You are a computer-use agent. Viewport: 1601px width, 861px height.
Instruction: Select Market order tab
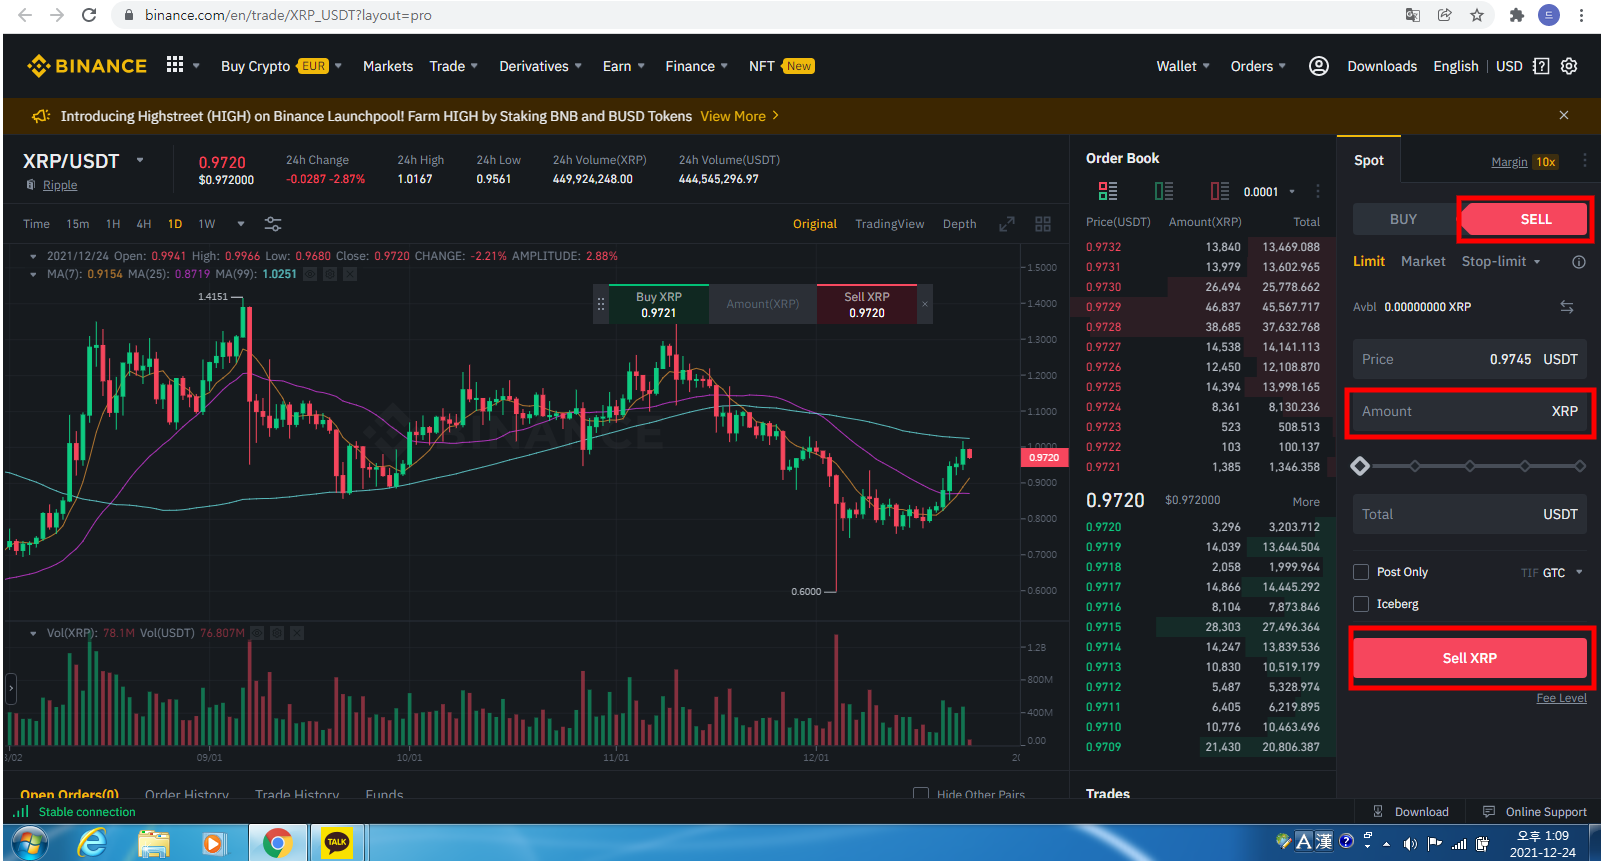click(x=1423, y=261)
